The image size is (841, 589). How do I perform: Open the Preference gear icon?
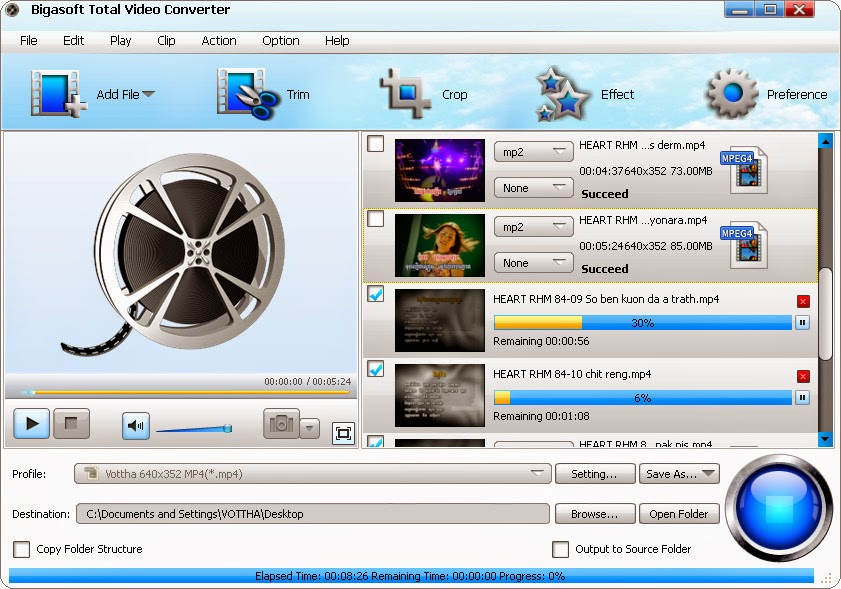732,93
